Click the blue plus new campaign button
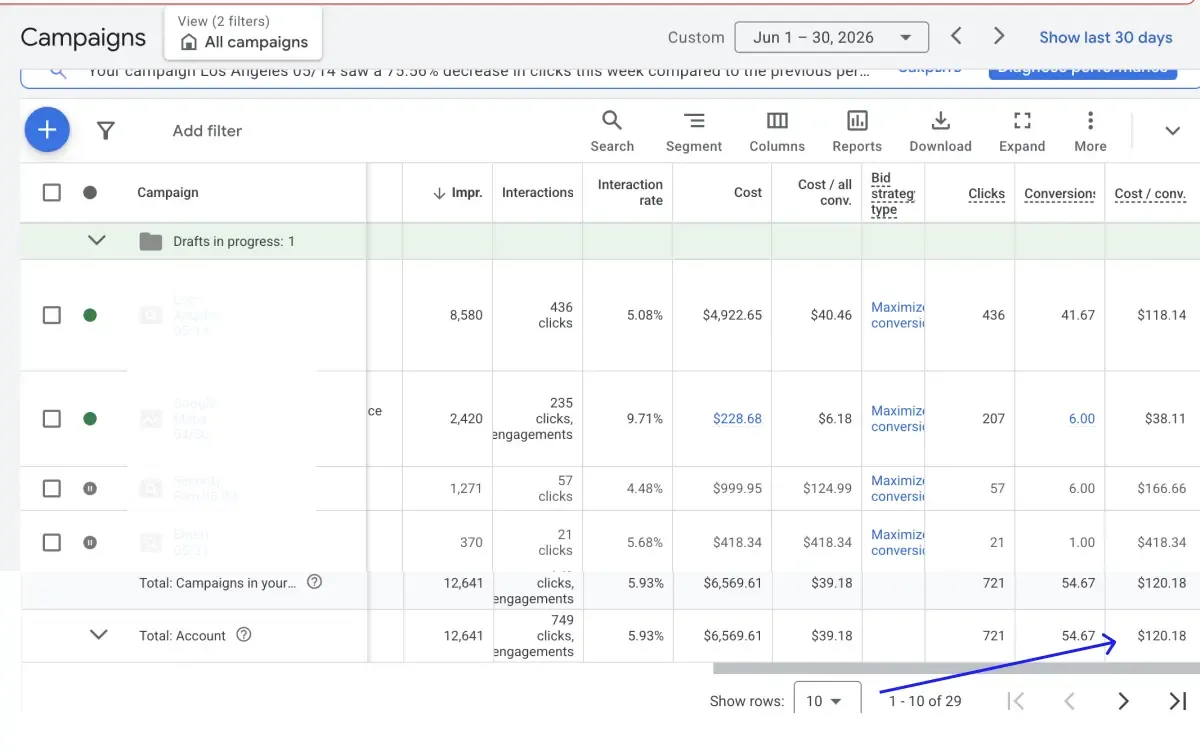Screen dimensions: 1200x750 (x=47, y=130)
